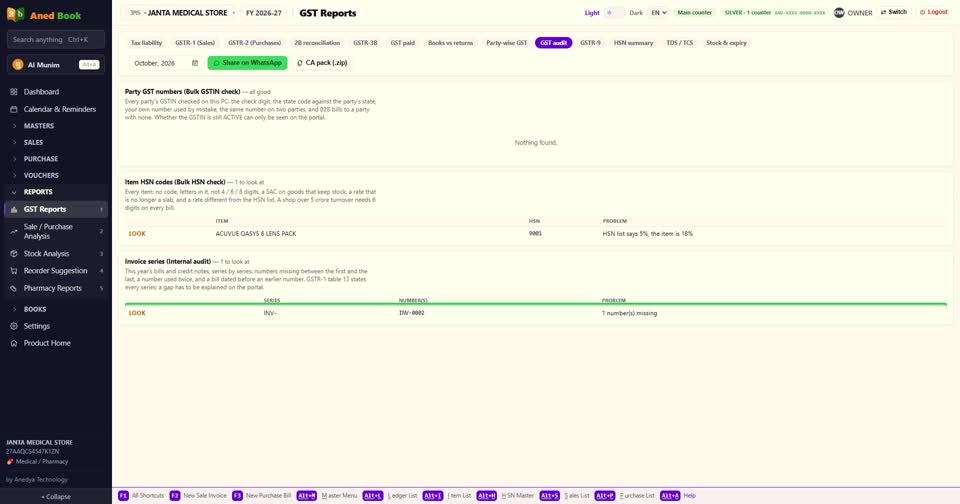Open Calendar & Reminders icon in sidebar

point(13,109)
